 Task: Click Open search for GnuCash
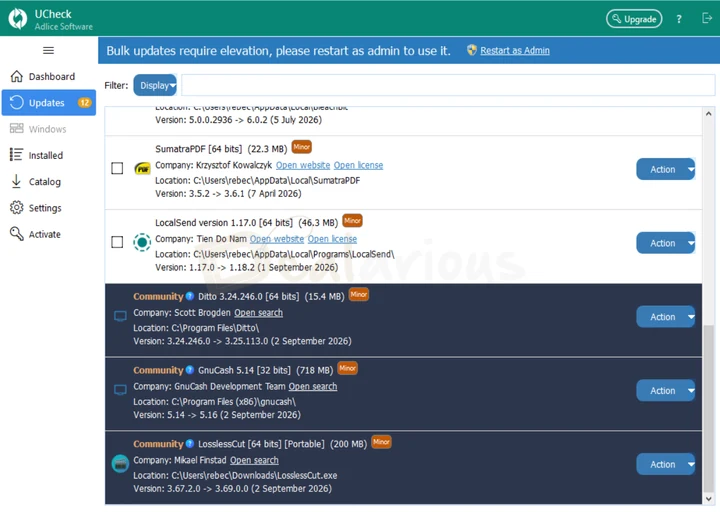point(313,387)
